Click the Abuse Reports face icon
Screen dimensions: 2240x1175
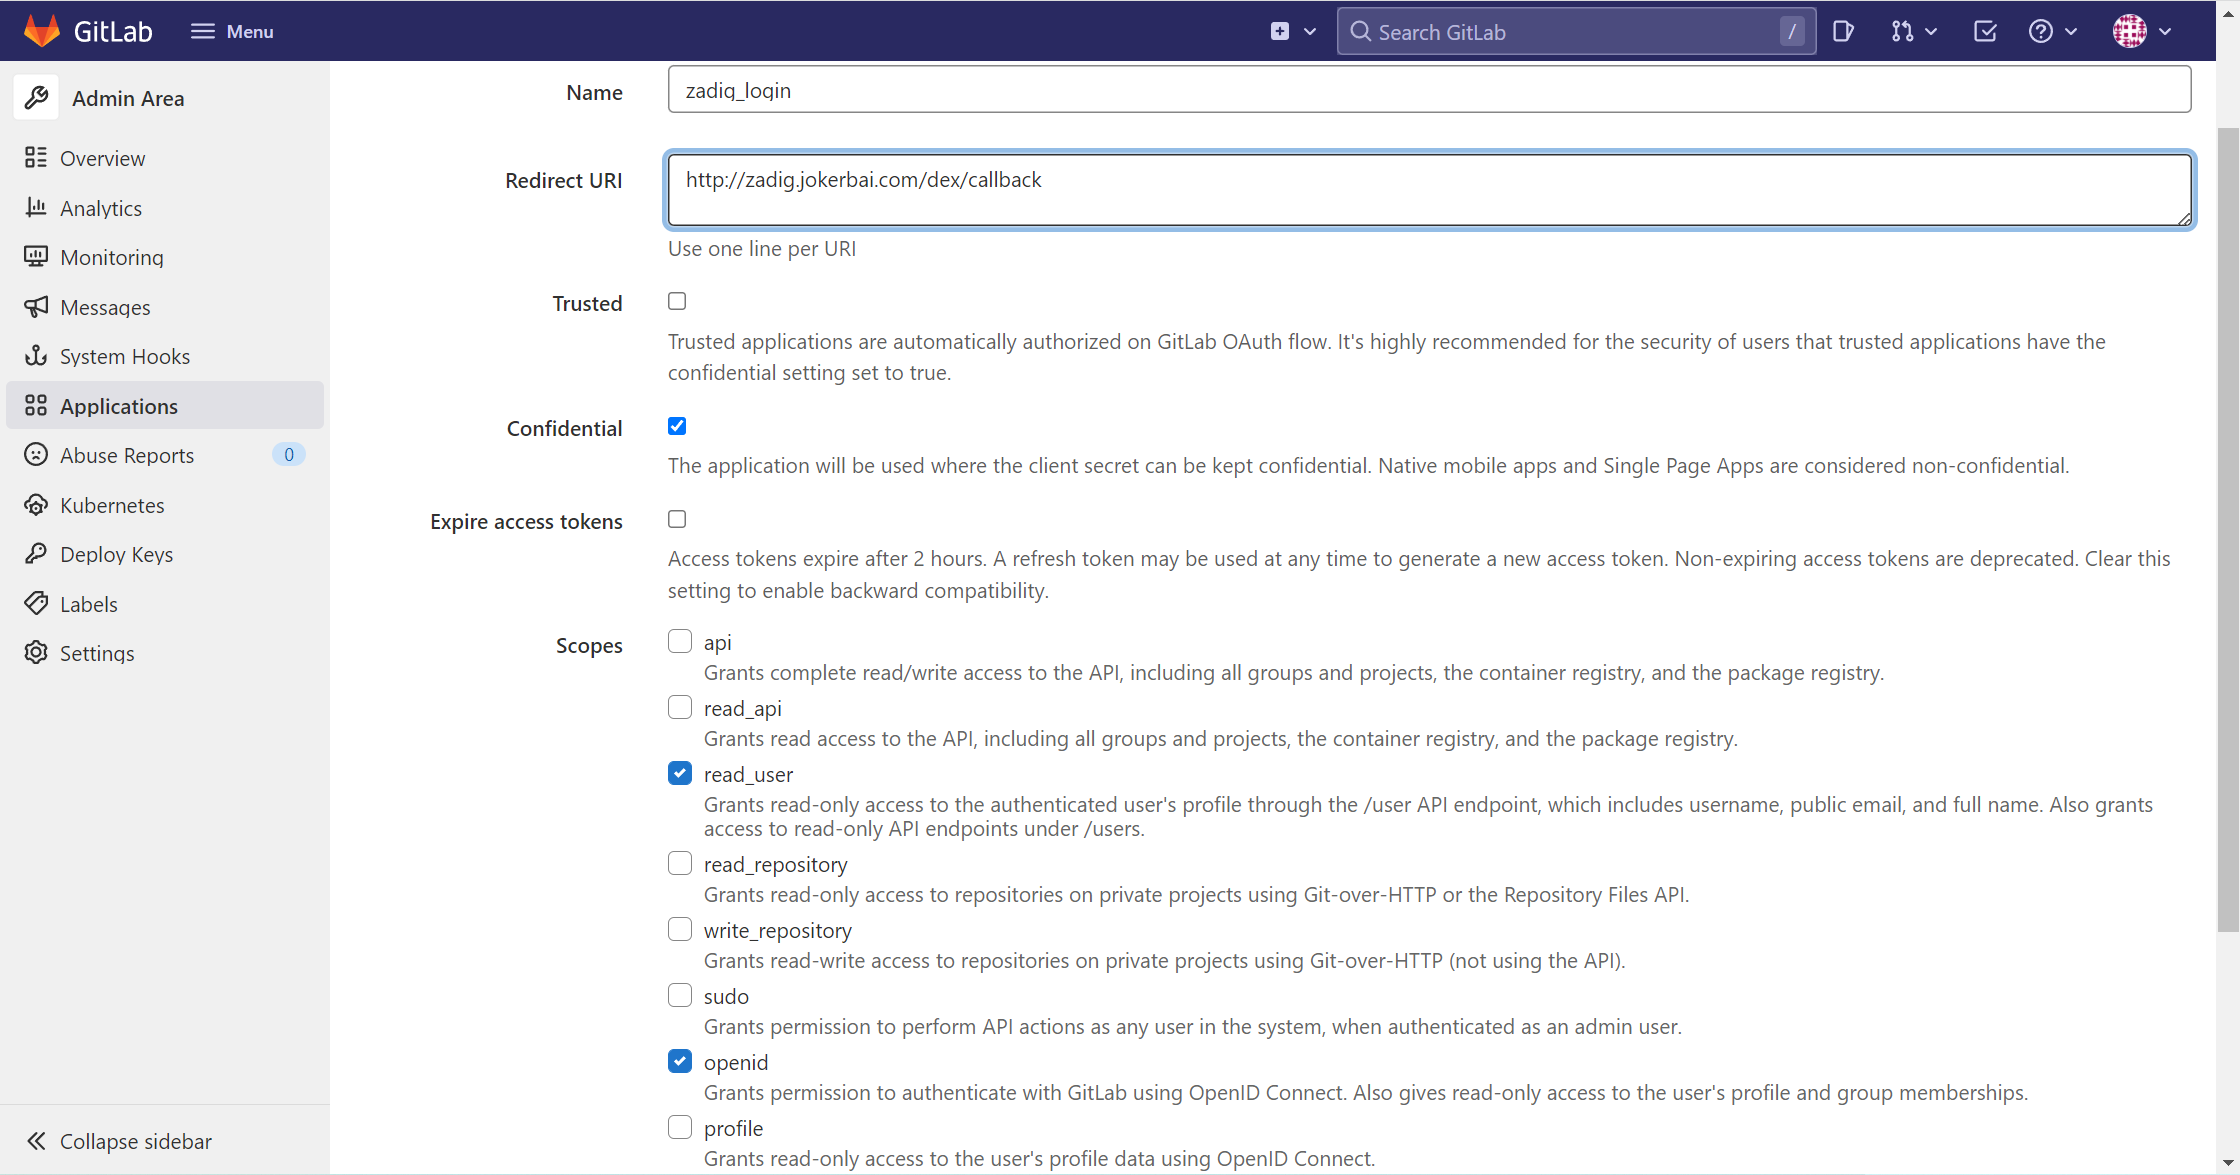click(36, 454)
